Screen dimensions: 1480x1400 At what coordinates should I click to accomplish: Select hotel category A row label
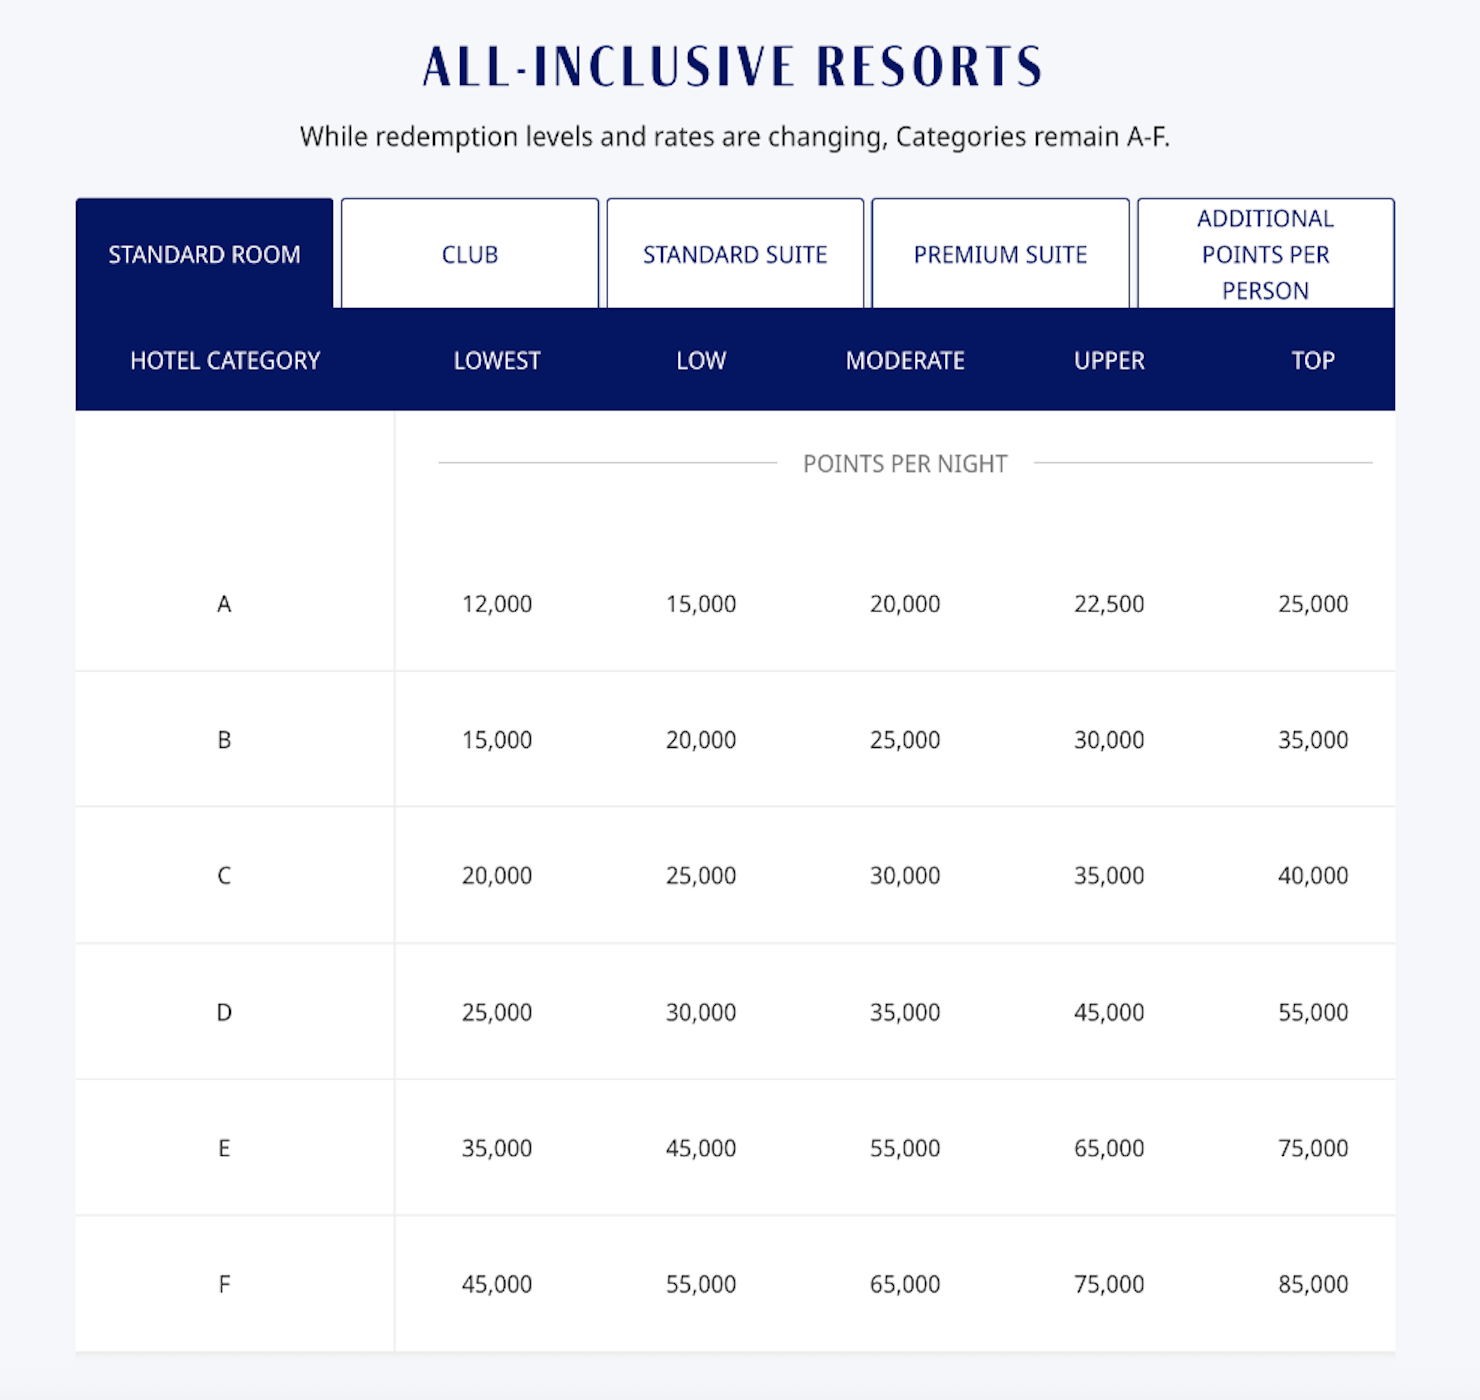pos(225,603)
